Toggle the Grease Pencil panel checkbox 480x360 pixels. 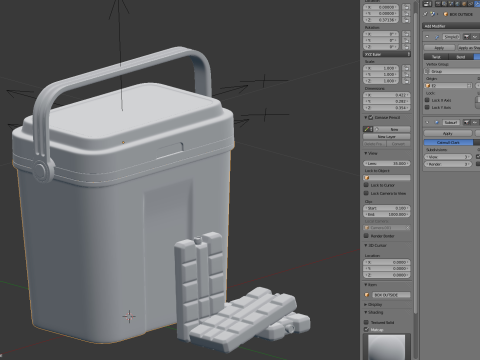point(371,118)
